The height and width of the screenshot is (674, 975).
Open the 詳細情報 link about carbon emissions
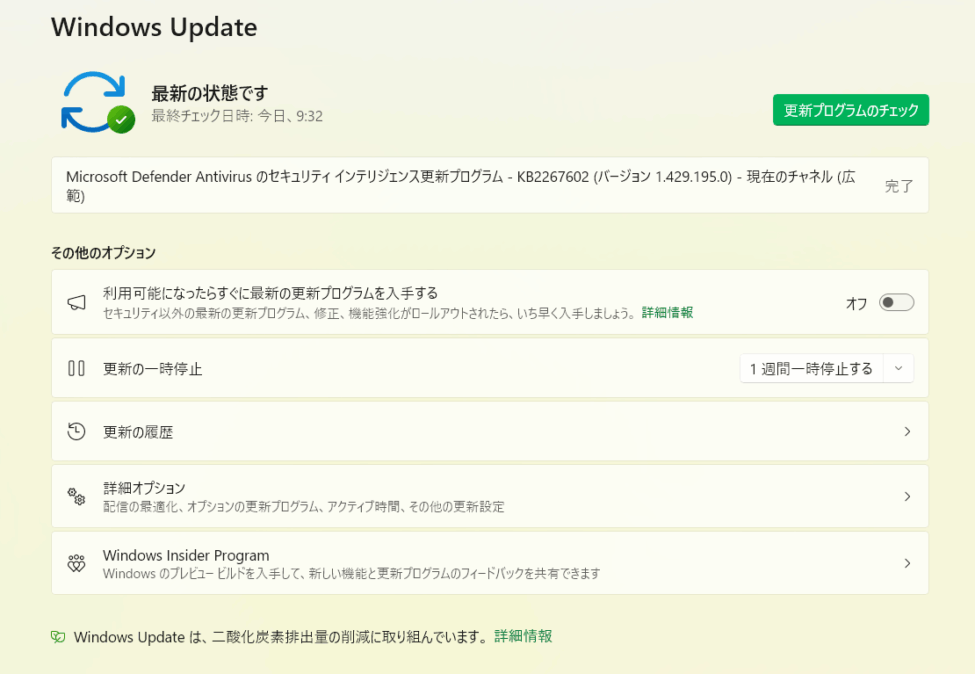(x=523, y=636)
